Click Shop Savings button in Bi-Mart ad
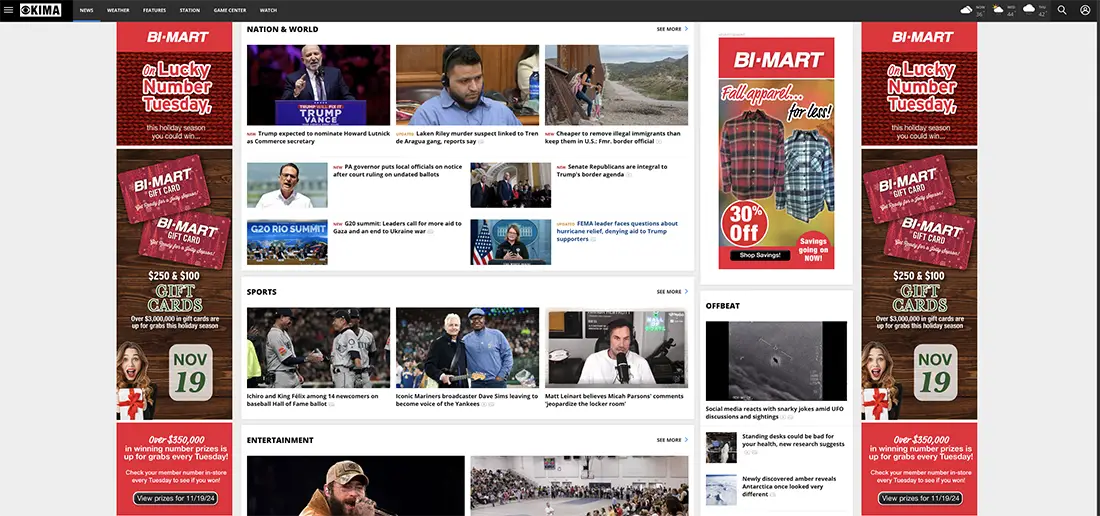Screen dimensions: 1100x516 click(760, 255)
